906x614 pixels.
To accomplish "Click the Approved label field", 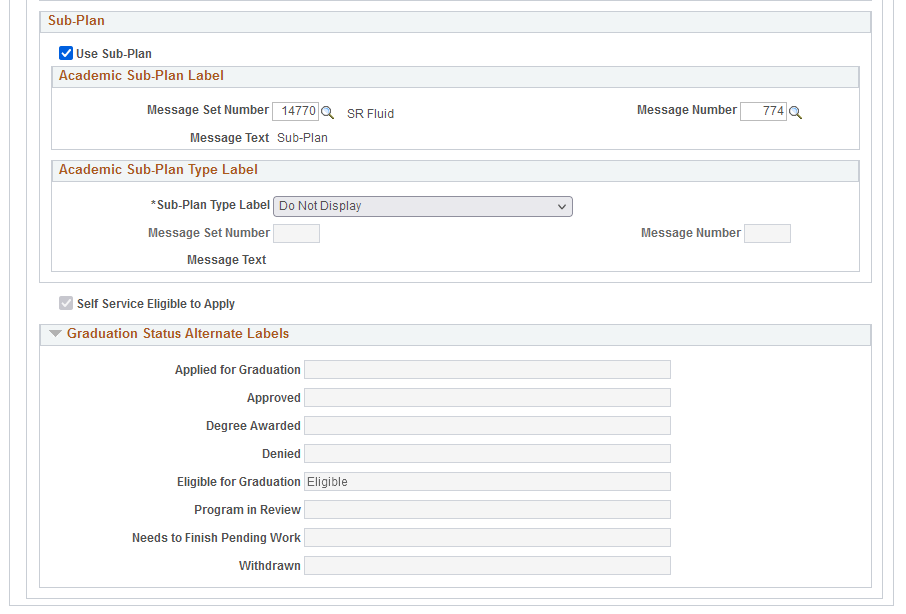I will (x=488, y=397).
